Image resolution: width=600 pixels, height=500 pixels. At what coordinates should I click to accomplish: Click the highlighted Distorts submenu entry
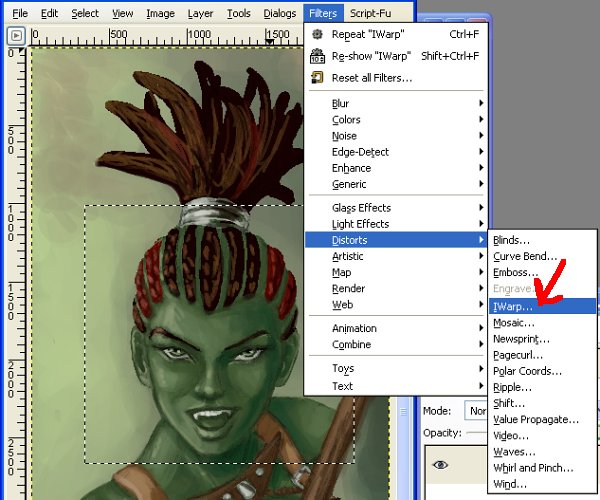396,240
